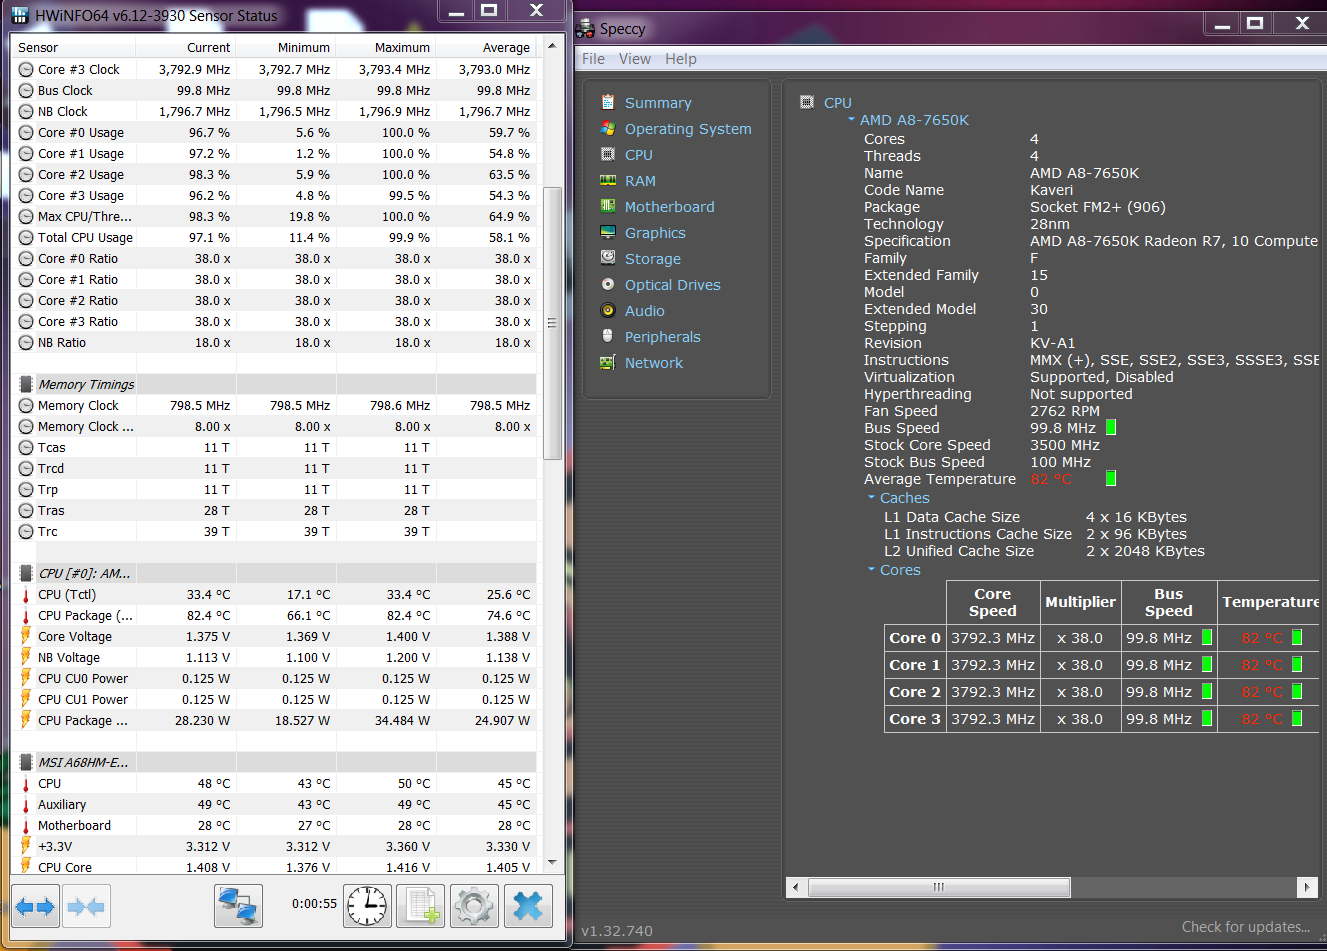The image size is (1327, 951).
Task: Open the Peripherals section in Speccy
Action: [x=662, y=337]
